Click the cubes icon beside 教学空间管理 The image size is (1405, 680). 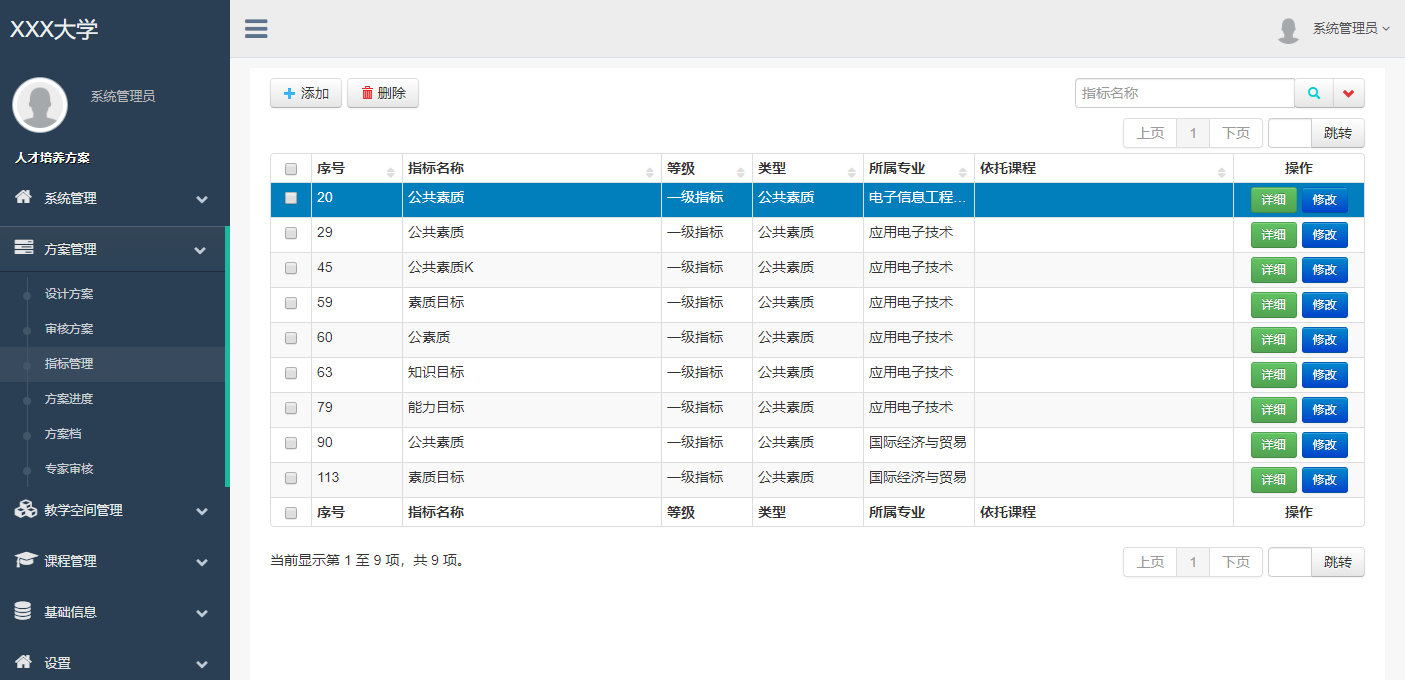click(x=25, y=509)
